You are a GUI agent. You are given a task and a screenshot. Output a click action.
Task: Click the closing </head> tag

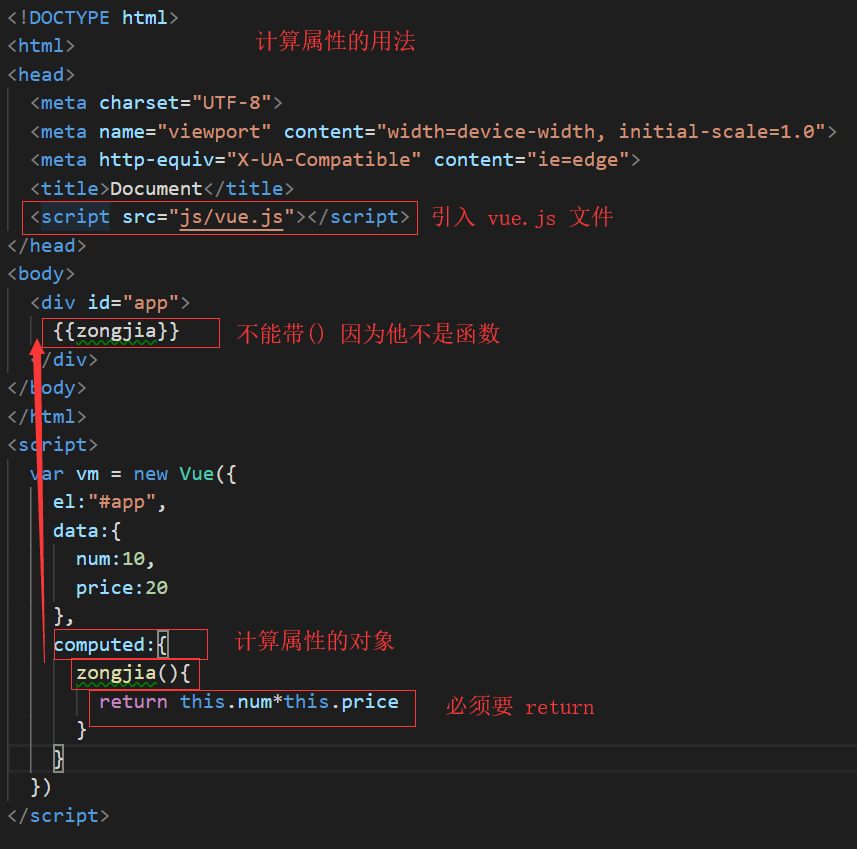click(47, 245)
